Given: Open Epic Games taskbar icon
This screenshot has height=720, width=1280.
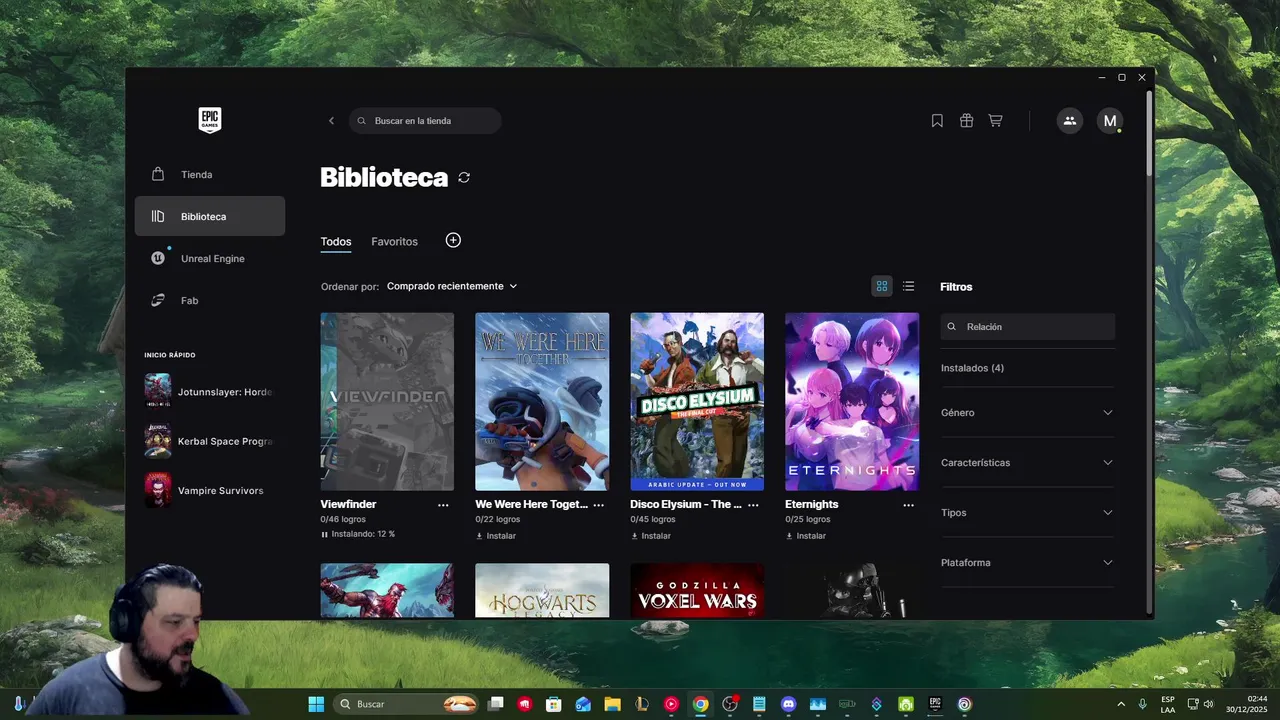Looking at the screenshot, I should click(x=935, y=704).
